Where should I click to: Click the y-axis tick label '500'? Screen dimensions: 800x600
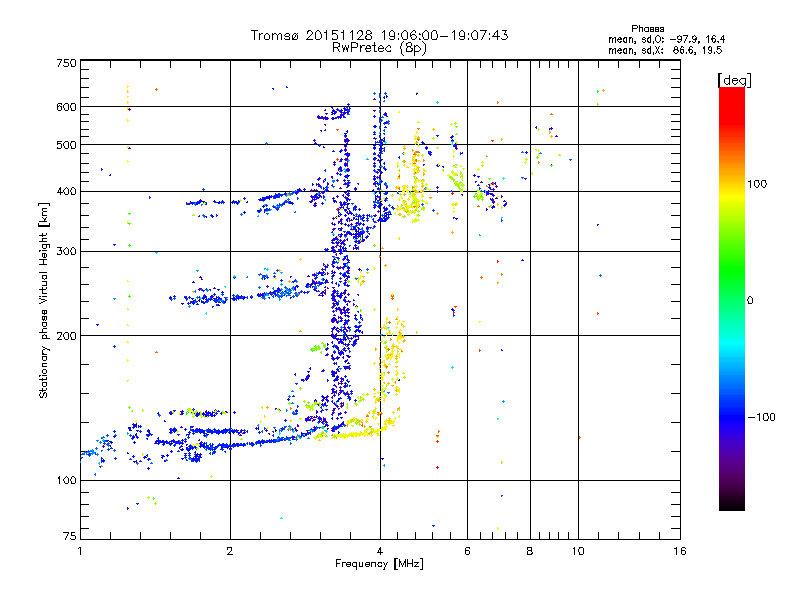66,145
